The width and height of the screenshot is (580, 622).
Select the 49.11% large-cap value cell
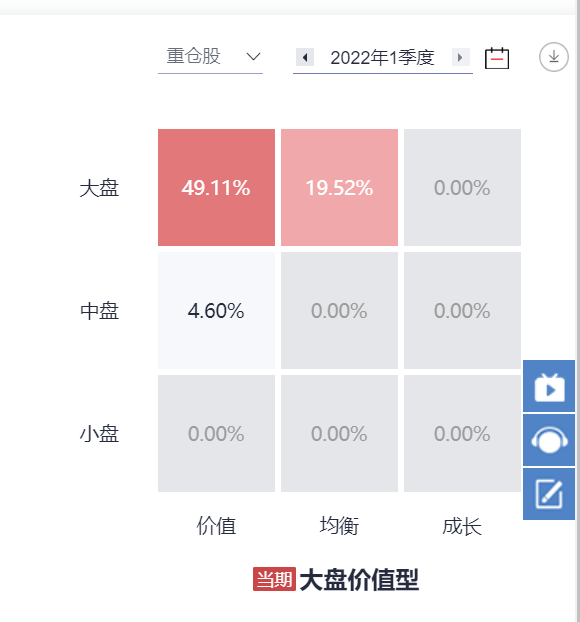click(216, 187)
